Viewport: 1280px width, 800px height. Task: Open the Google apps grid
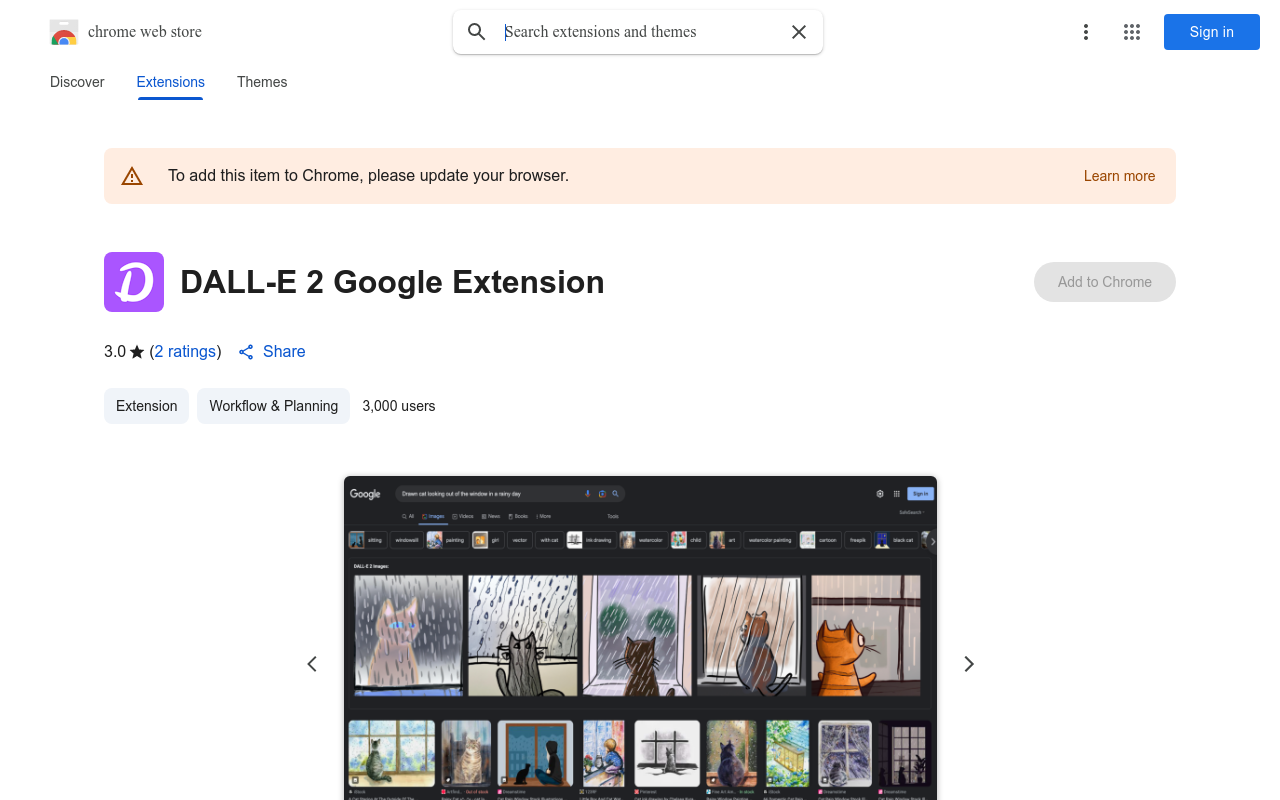pyautogui.click(x=1132, y=32)
